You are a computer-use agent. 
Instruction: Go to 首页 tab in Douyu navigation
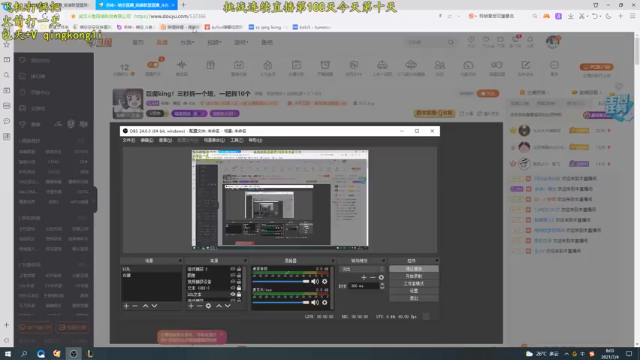[x=138, y=42]
